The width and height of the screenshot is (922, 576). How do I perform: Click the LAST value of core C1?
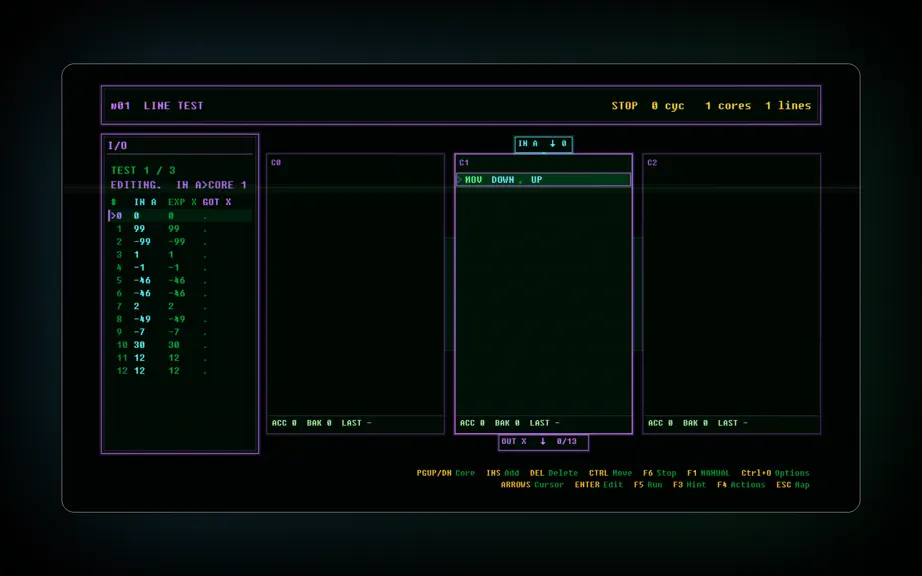[544, 423]
